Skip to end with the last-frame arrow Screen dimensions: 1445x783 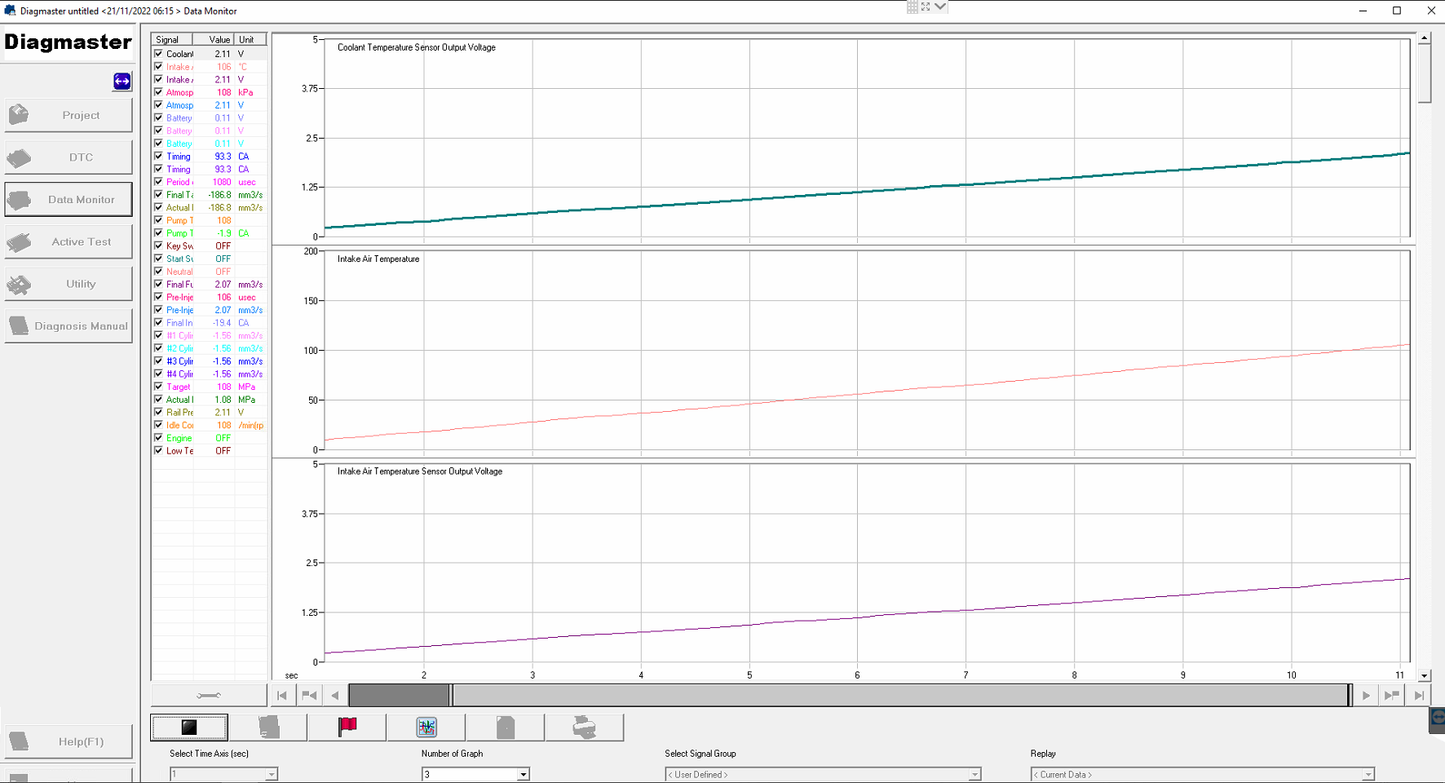coord(1418,695)
